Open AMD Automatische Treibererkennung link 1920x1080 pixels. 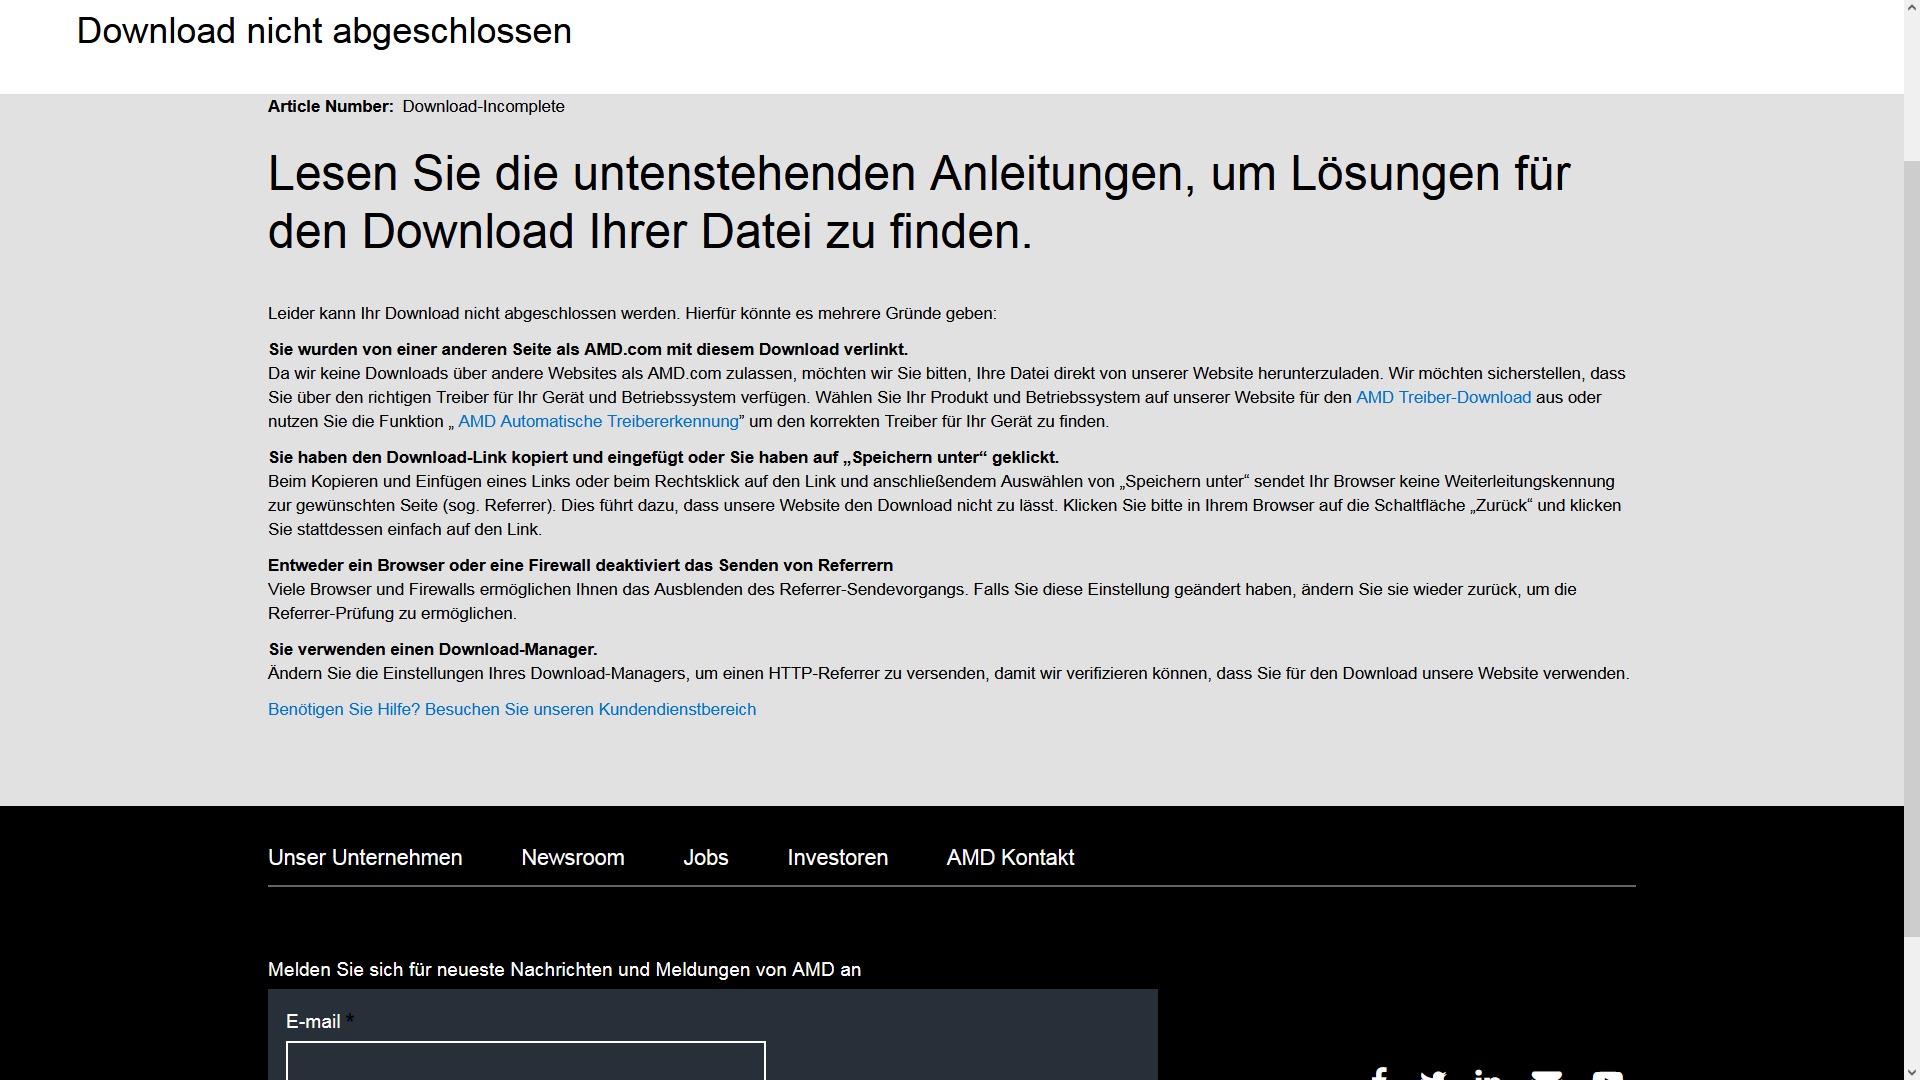tap(598, 421)
